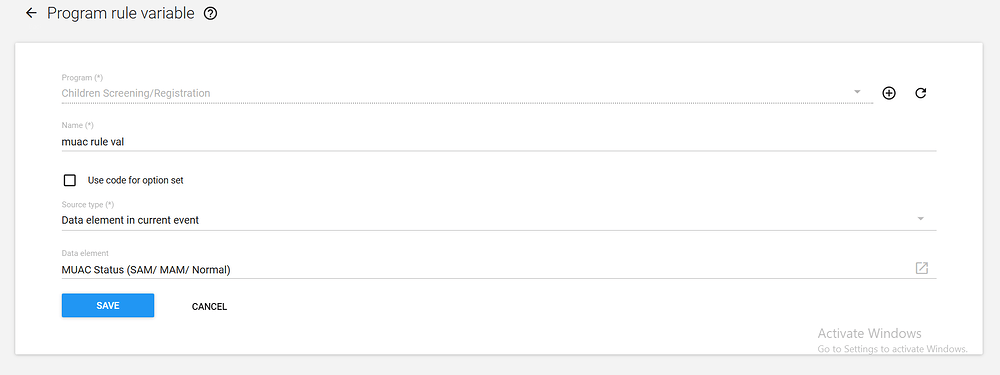The image size is (1000, 375).
Task: Click the Use code for option set label
Action: point(136,180)
